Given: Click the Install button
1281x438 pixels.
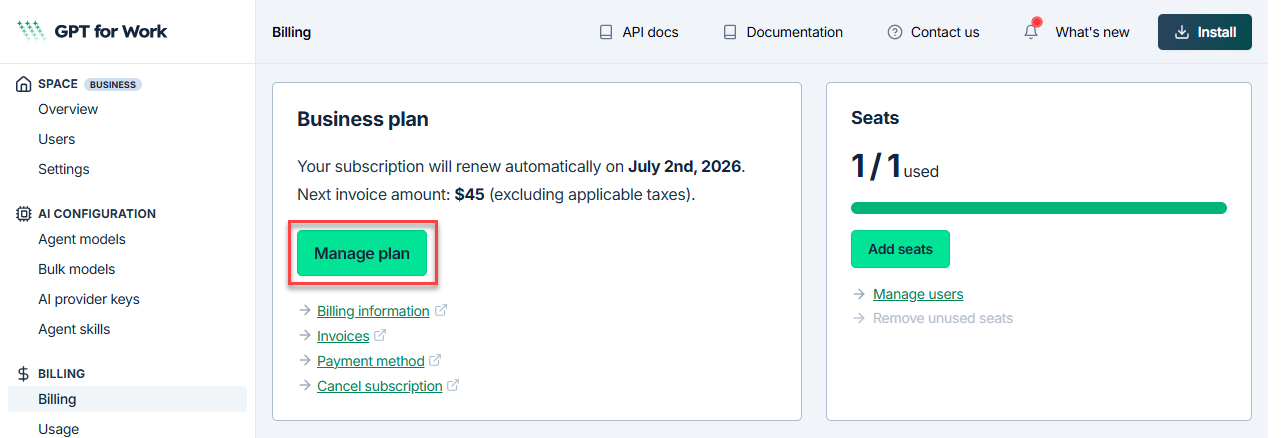Looking at the screenshot, I should [x=1204, y=32].
